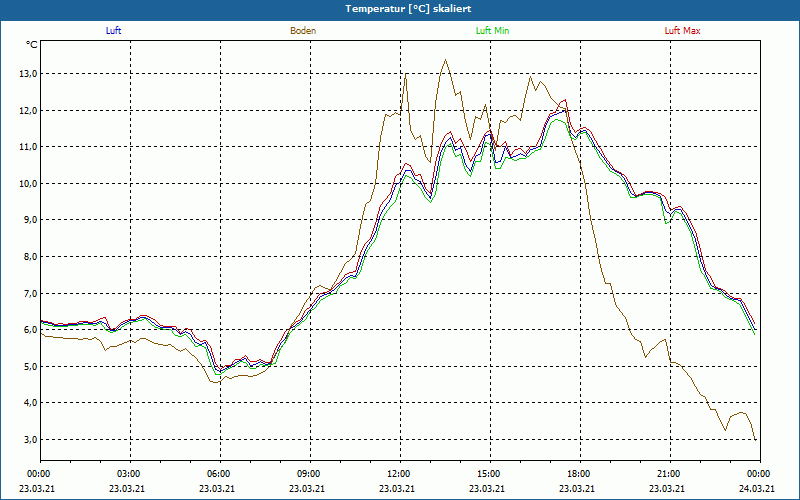
Task: Click the 11,0 y-axis value
Action: (x=28, y=147)
